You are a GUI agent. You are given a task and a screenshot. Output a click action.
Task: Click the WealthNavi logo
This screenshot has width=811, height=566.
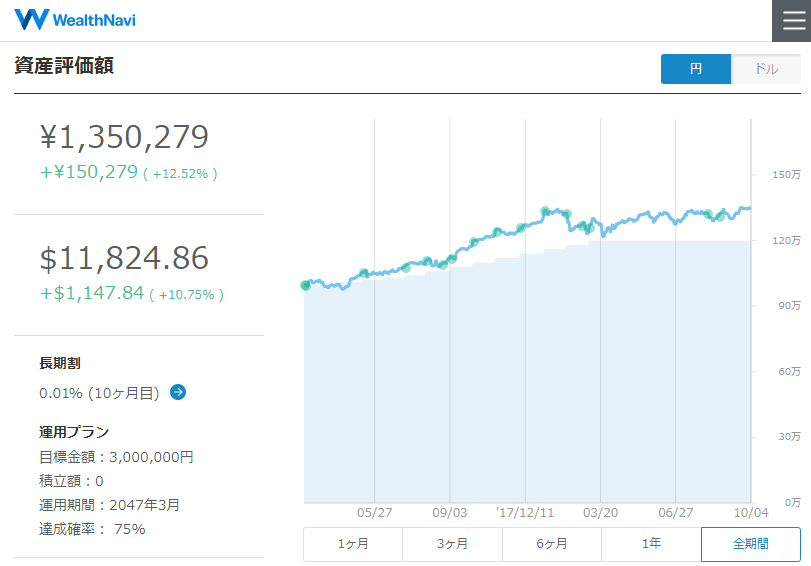click(x=75, y=20)
